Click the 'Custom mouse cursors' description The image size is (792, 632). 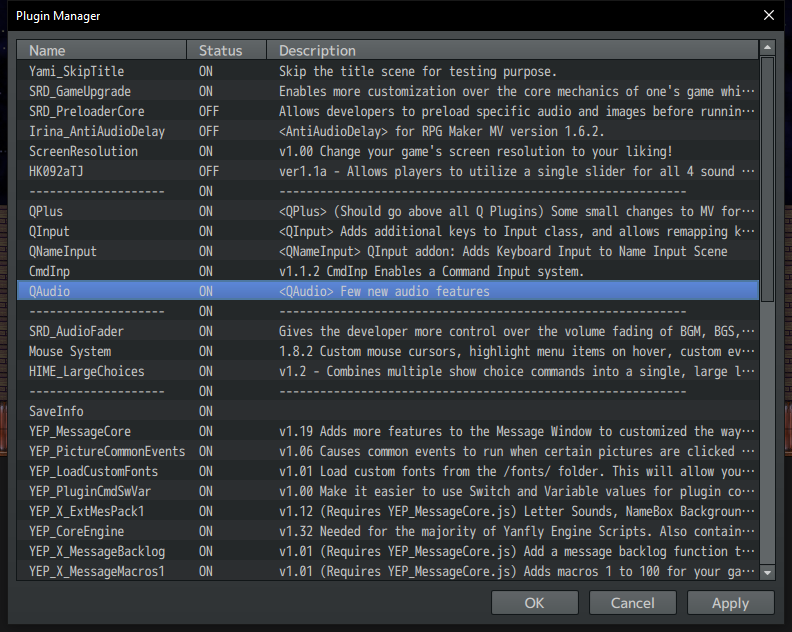(516, 351)
